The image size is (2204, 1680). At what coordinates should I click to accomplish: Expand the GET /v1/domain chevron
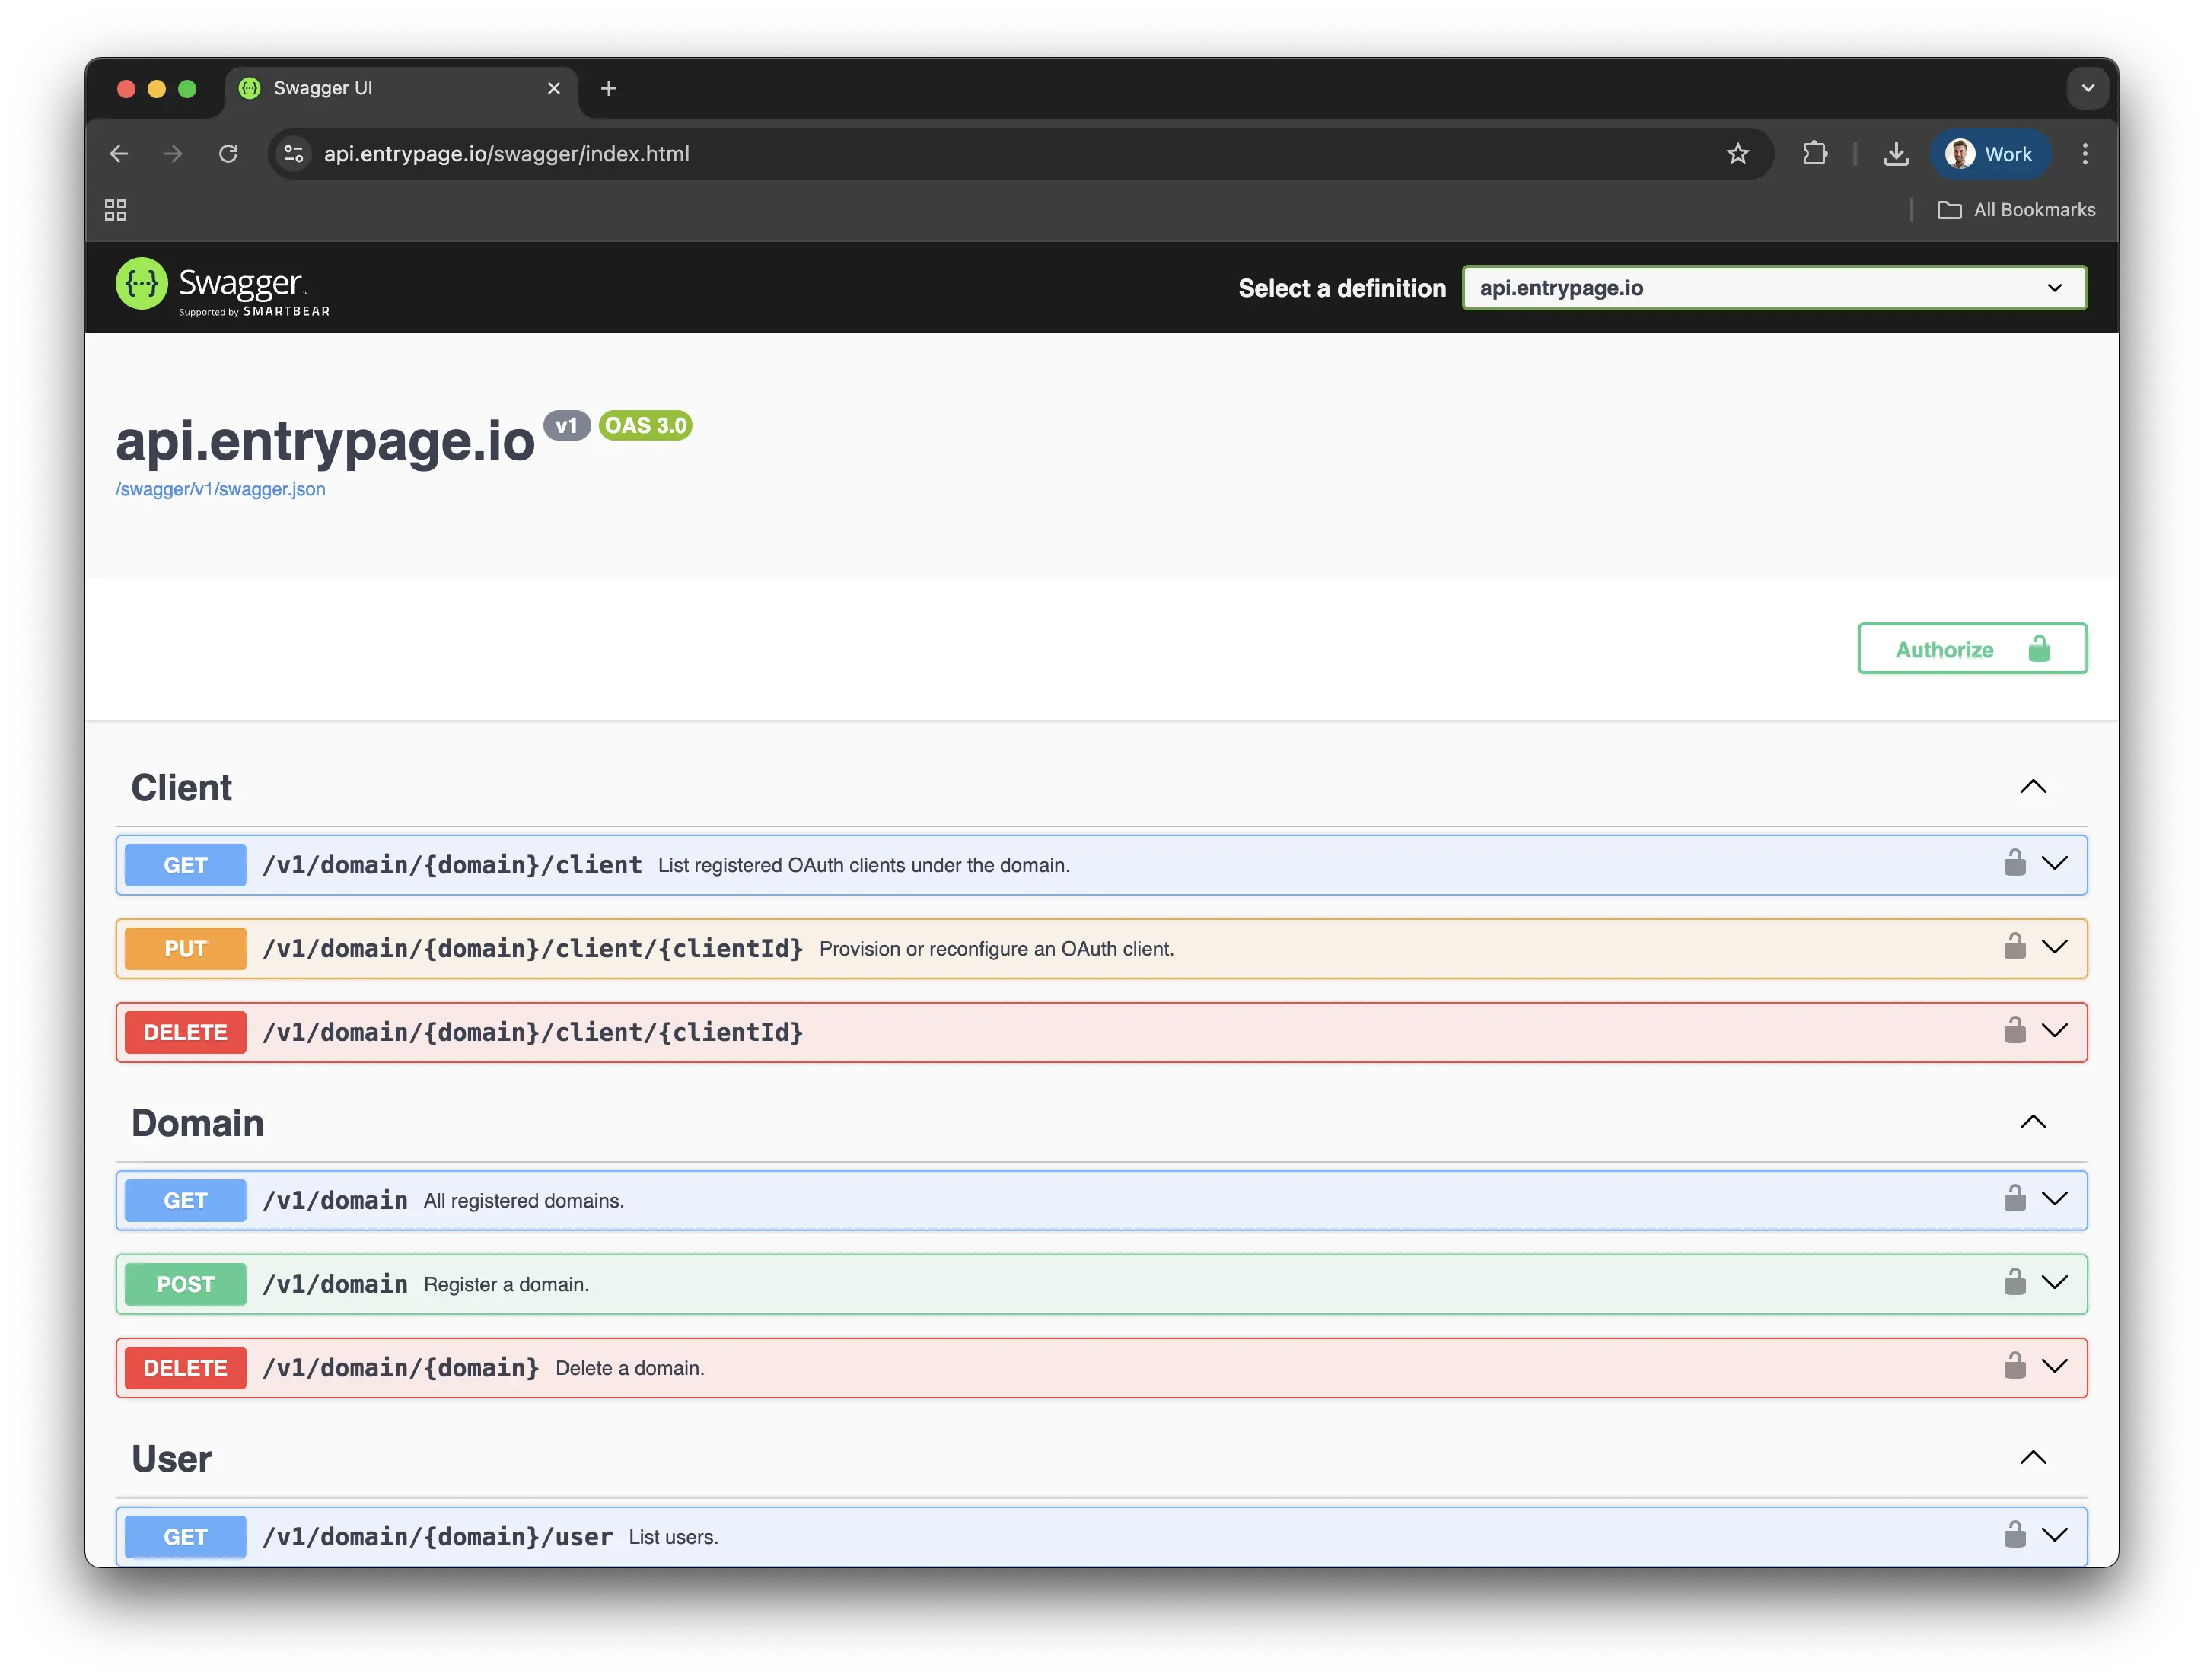click(2055, 1199)
